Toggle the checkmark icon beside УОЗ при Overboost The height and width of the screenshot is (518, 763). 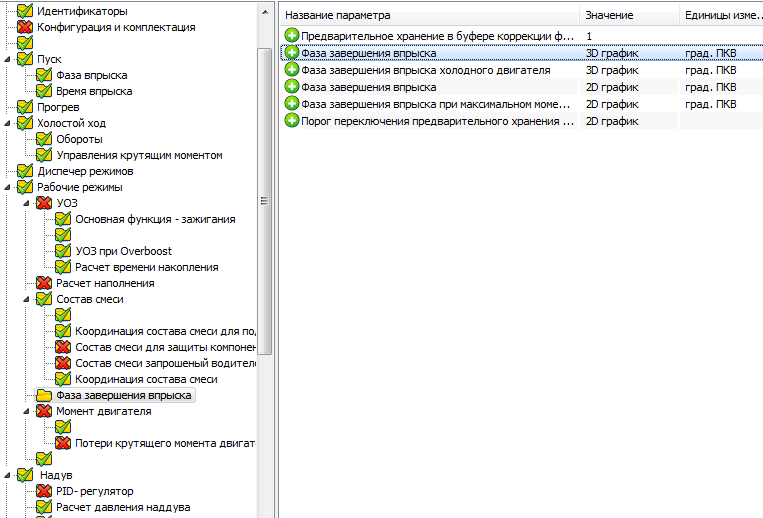pos(64,251)
